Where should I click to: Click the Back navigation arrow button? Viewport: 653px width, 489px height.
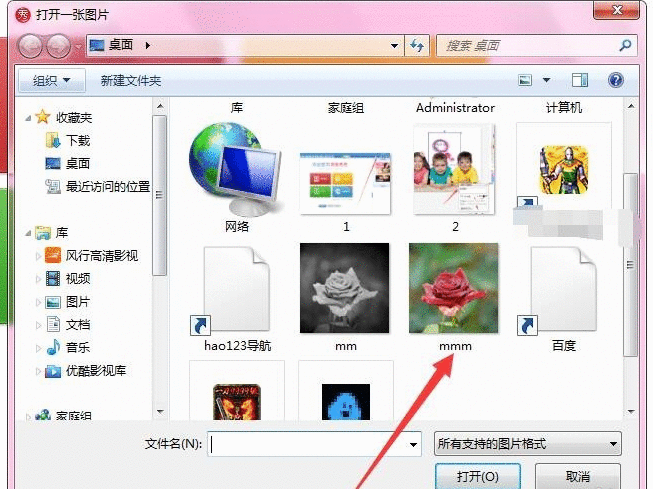(30, 46)
